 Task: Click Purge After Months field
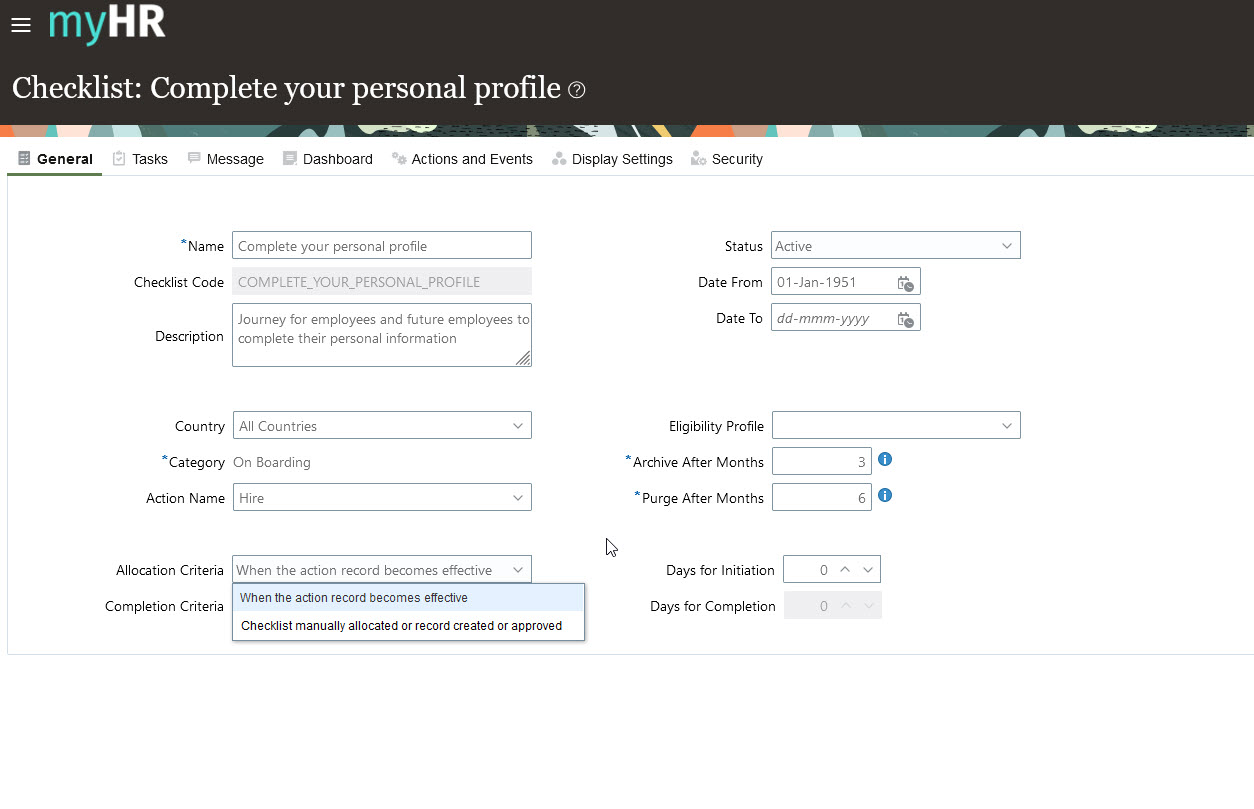pos(821,498)
